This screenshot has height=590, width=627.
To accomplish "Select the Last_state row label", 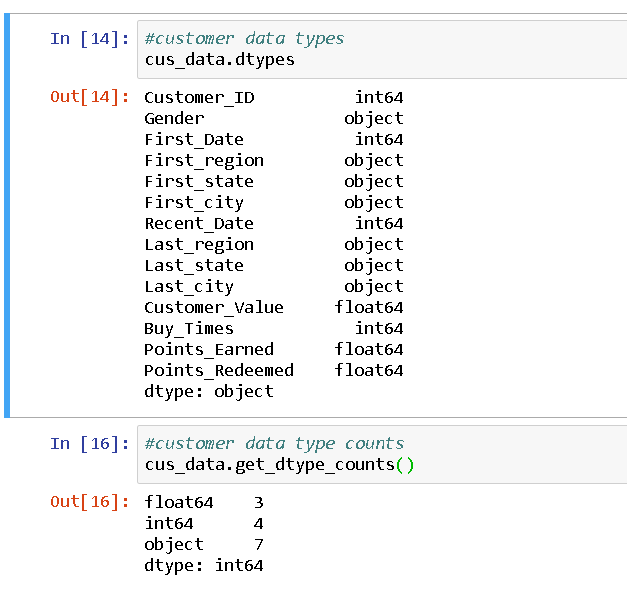I will [x=194, y=266].
